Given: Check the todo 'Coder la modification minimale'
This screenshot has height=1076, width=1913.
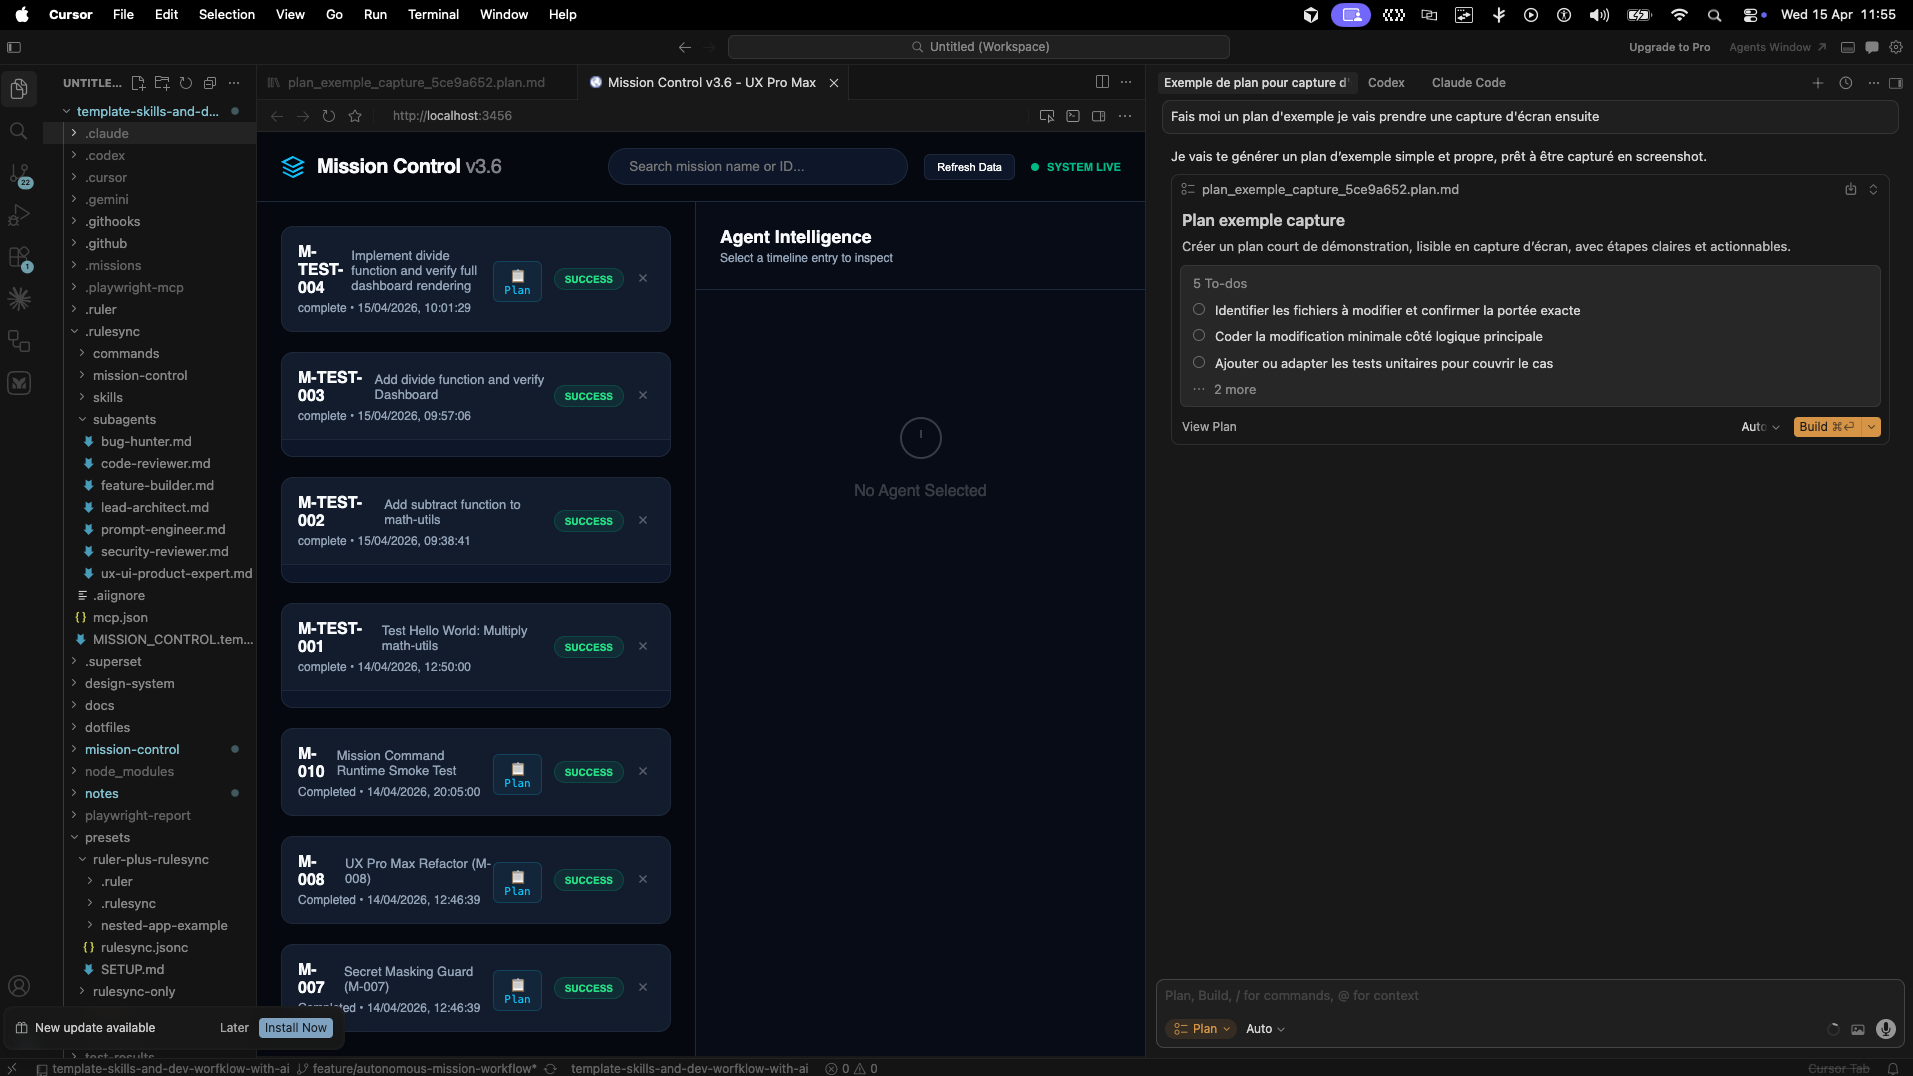Looking at the screenshot, I should (1199, 335).
